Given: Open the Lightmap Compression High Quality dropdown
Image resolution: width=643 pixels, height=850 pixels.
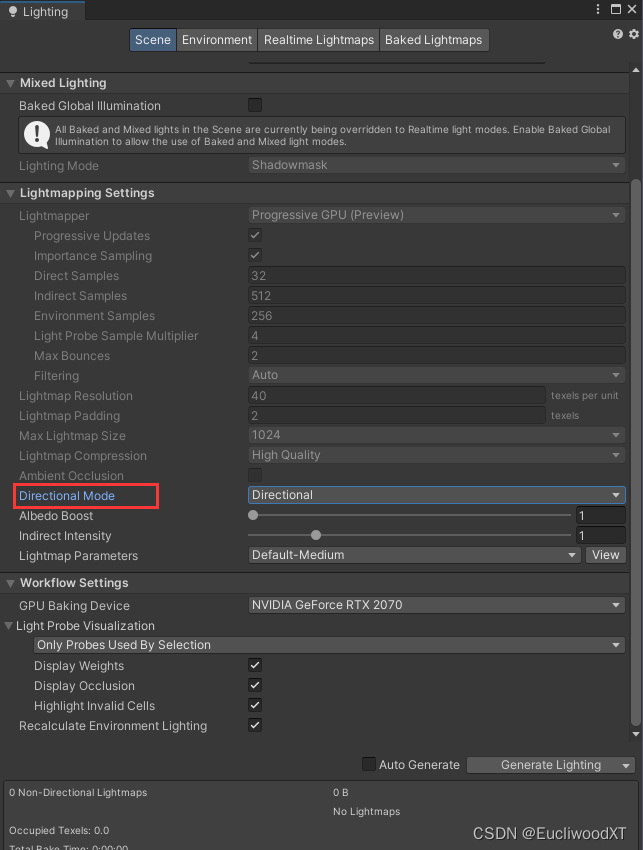Looking at the screenshot, I should [x=436, y=455].
